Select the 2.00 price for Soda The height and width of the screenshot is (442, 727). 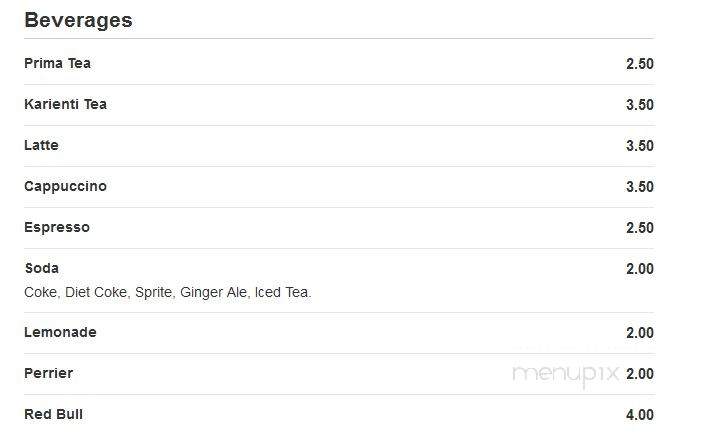[x=640, y=269]
